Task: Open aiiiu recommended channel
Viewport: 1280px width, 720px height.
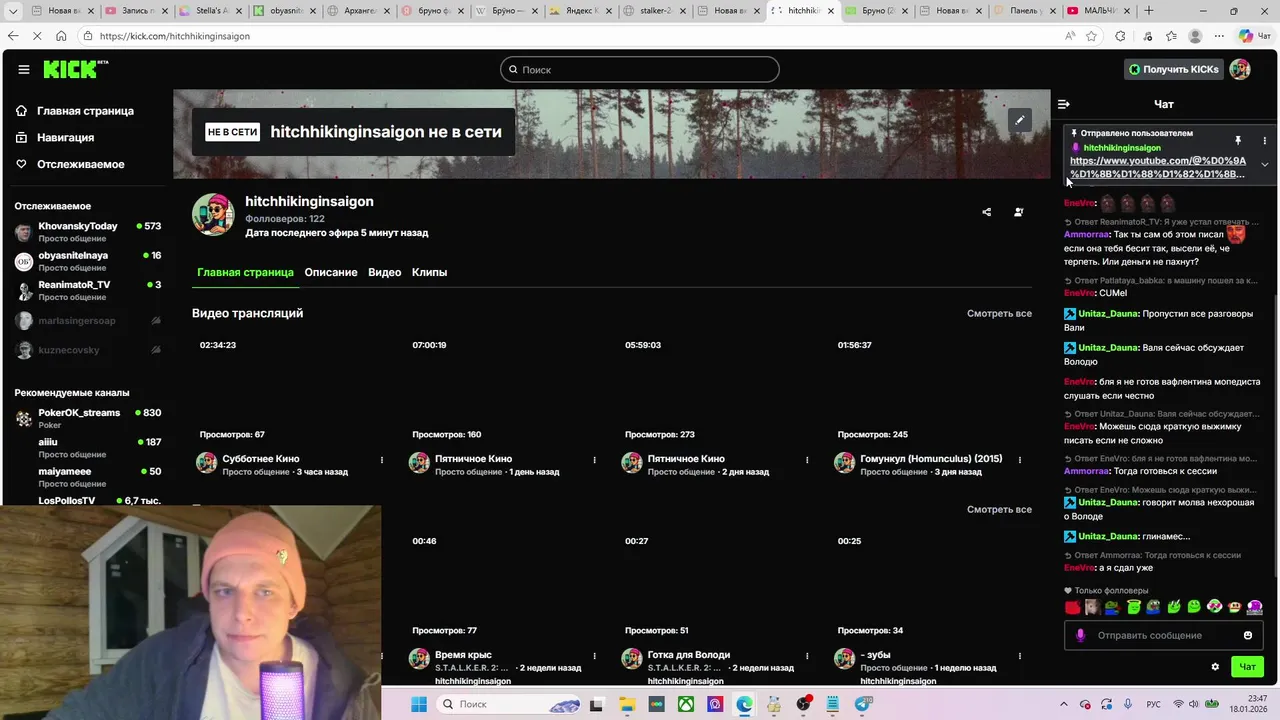Action: point(88,447)
